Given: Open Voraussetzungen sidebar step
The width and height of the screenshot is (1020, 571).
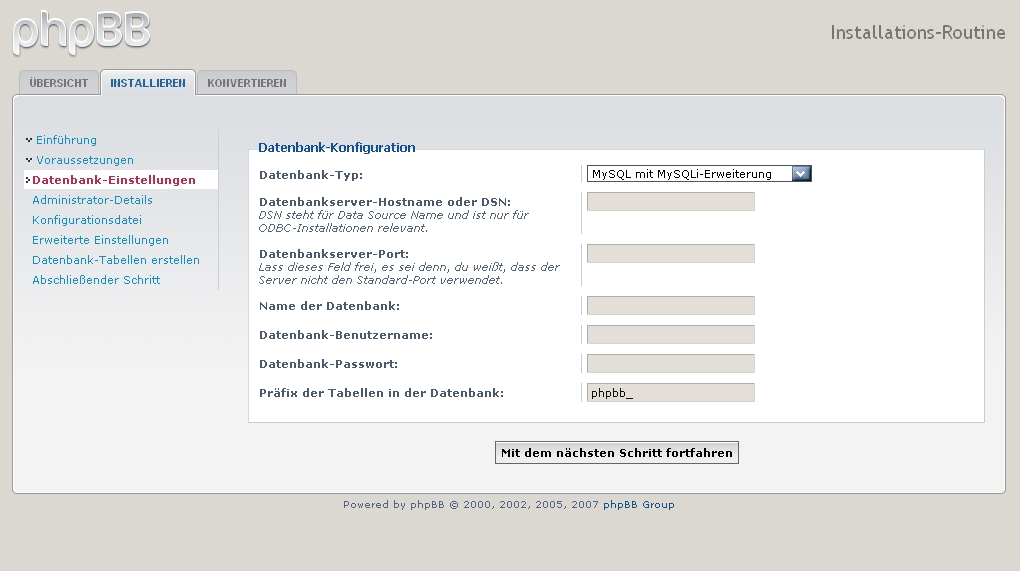Looking at the screenshot, I should coord(84,160).
